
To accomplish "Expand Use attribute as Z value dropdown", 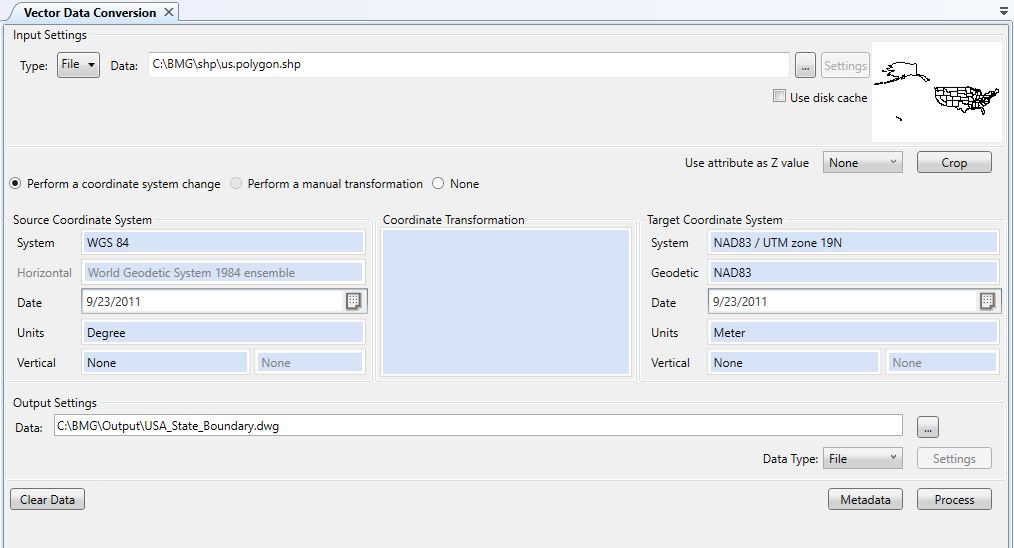I will click(x=863, y=162).
